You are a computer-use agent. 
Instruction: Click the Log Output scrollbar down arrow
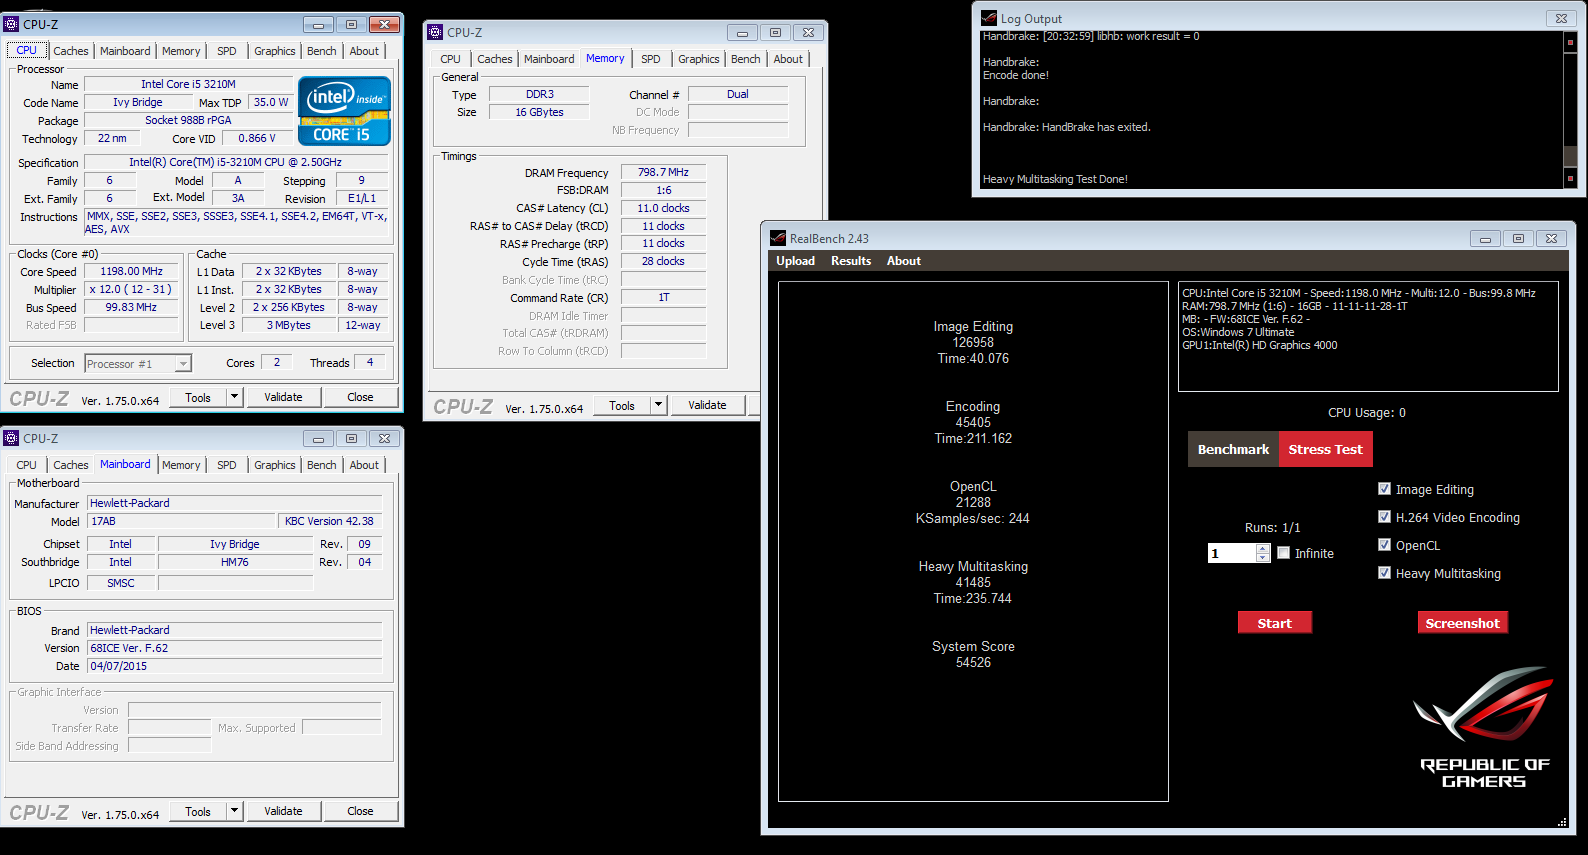[x=1570, y=178]
